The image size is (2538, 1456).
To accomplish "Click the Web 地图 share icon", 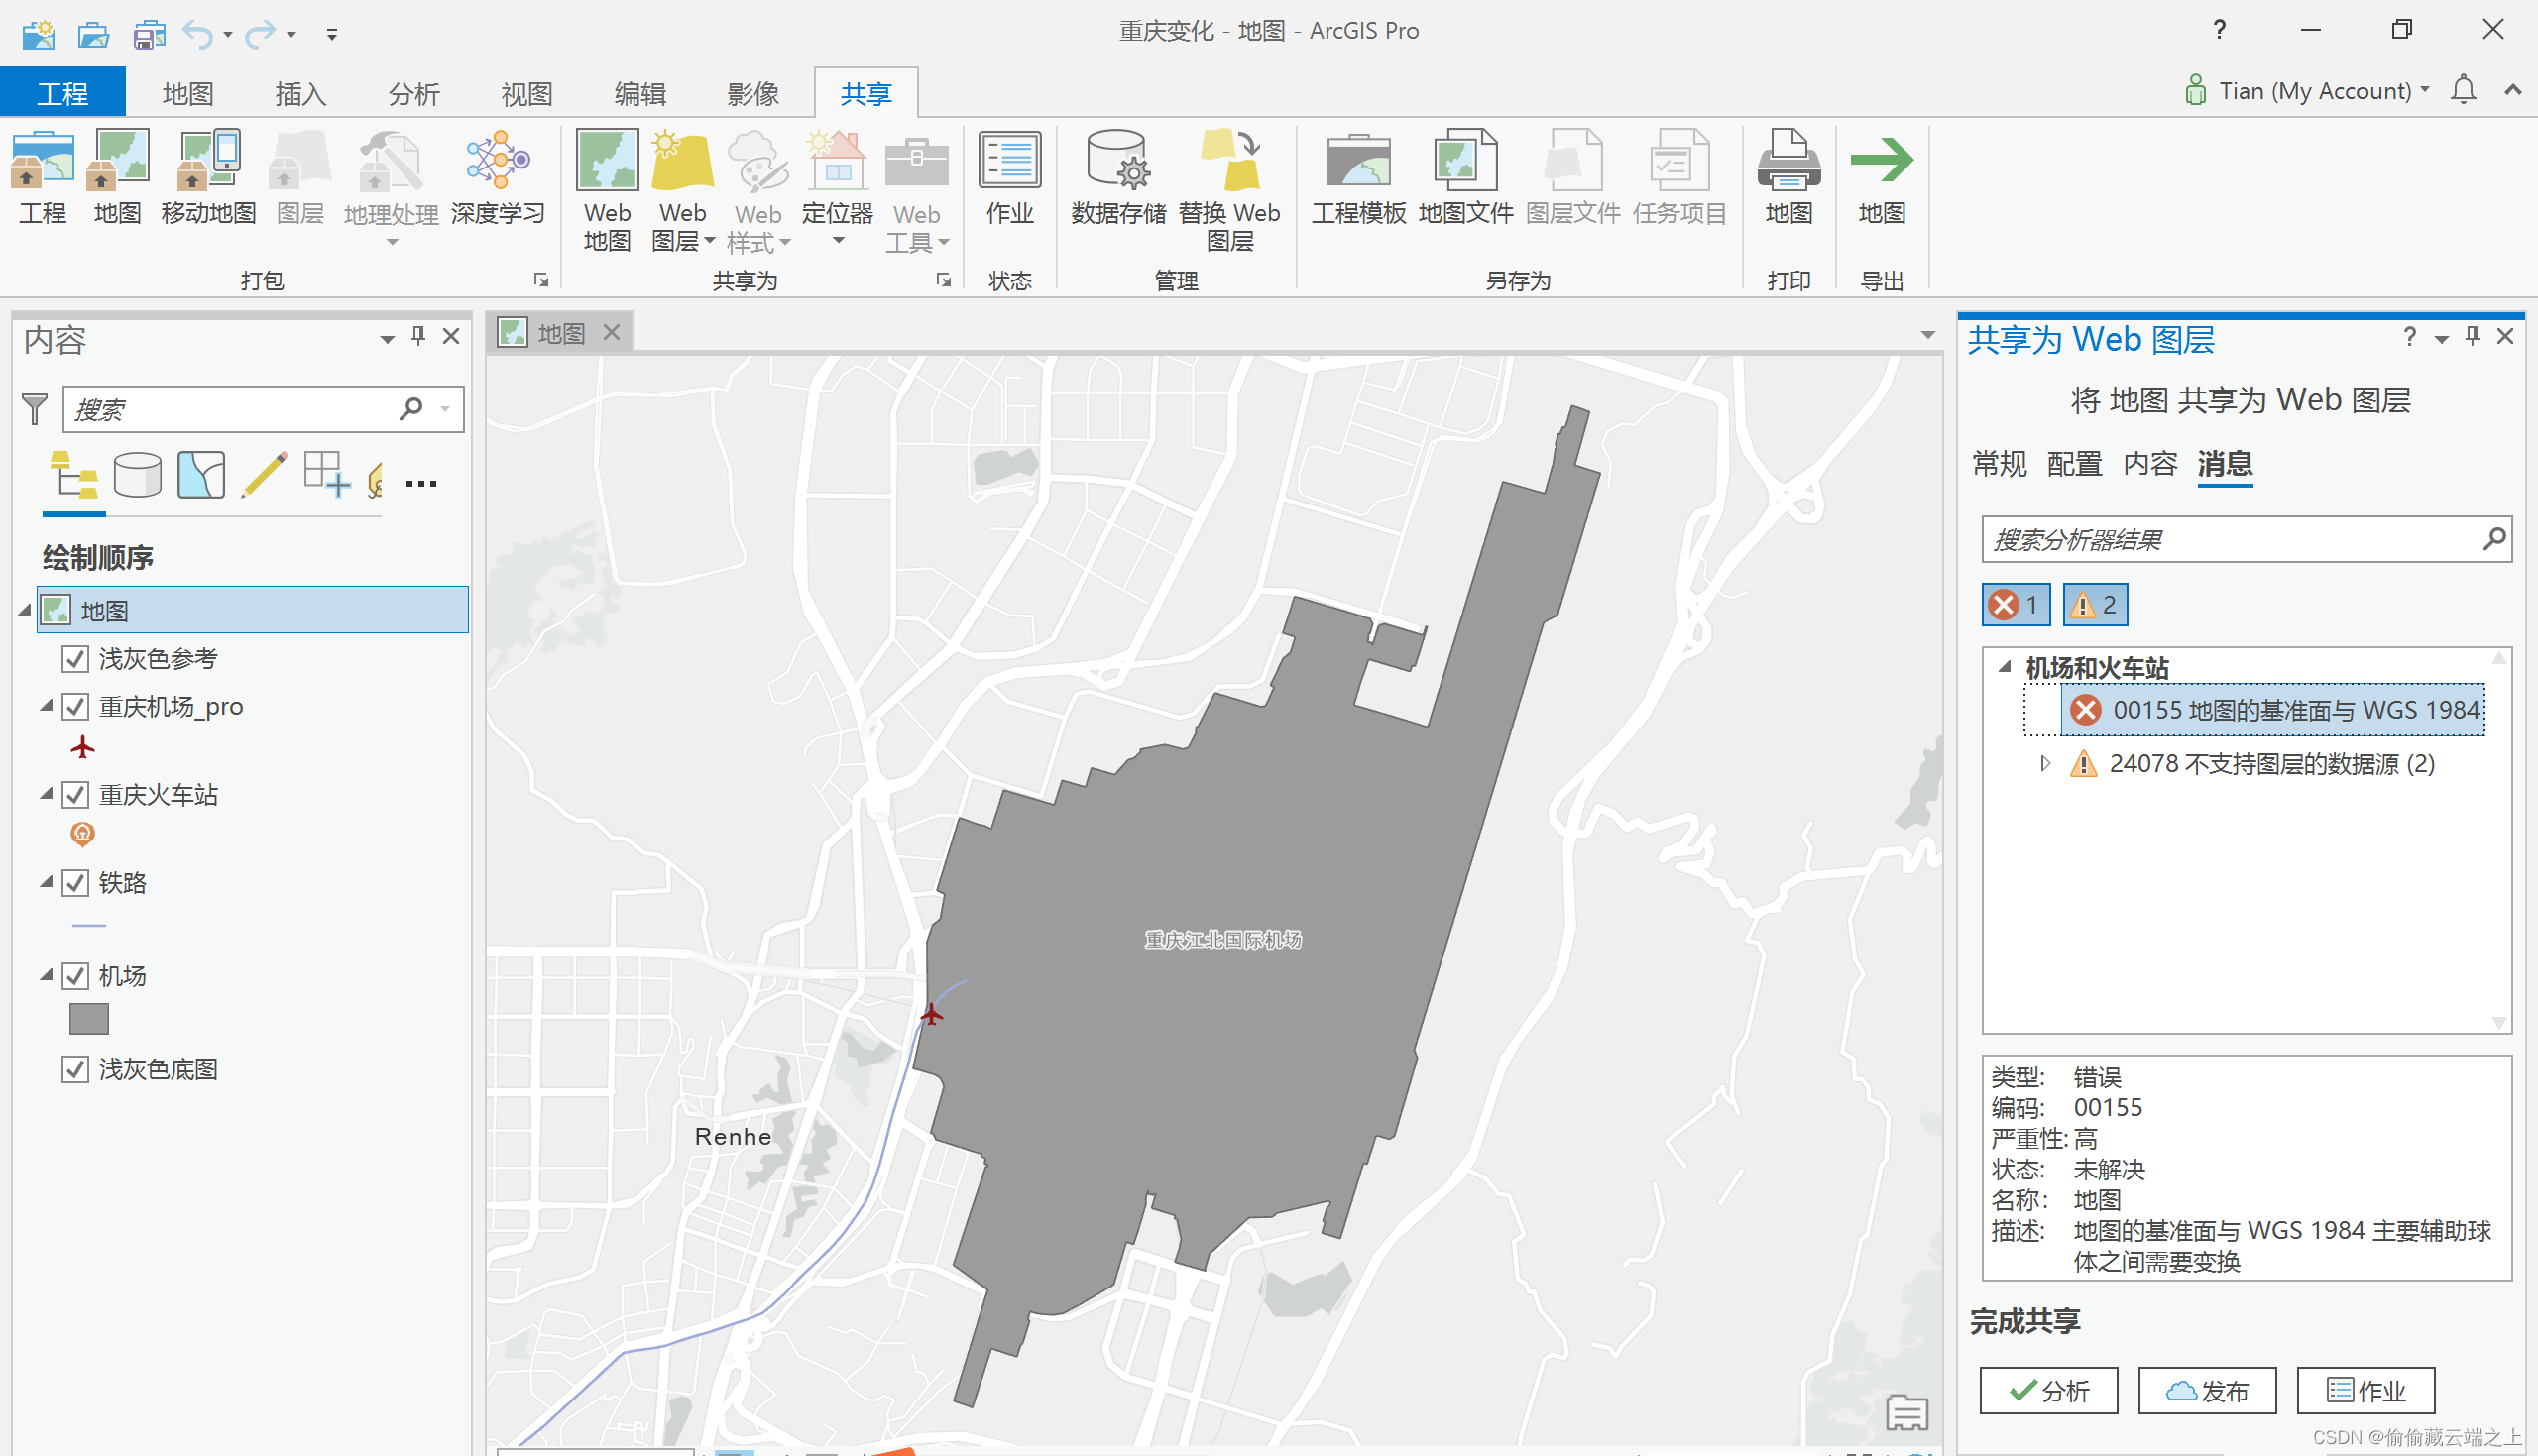I will (606, 162).
